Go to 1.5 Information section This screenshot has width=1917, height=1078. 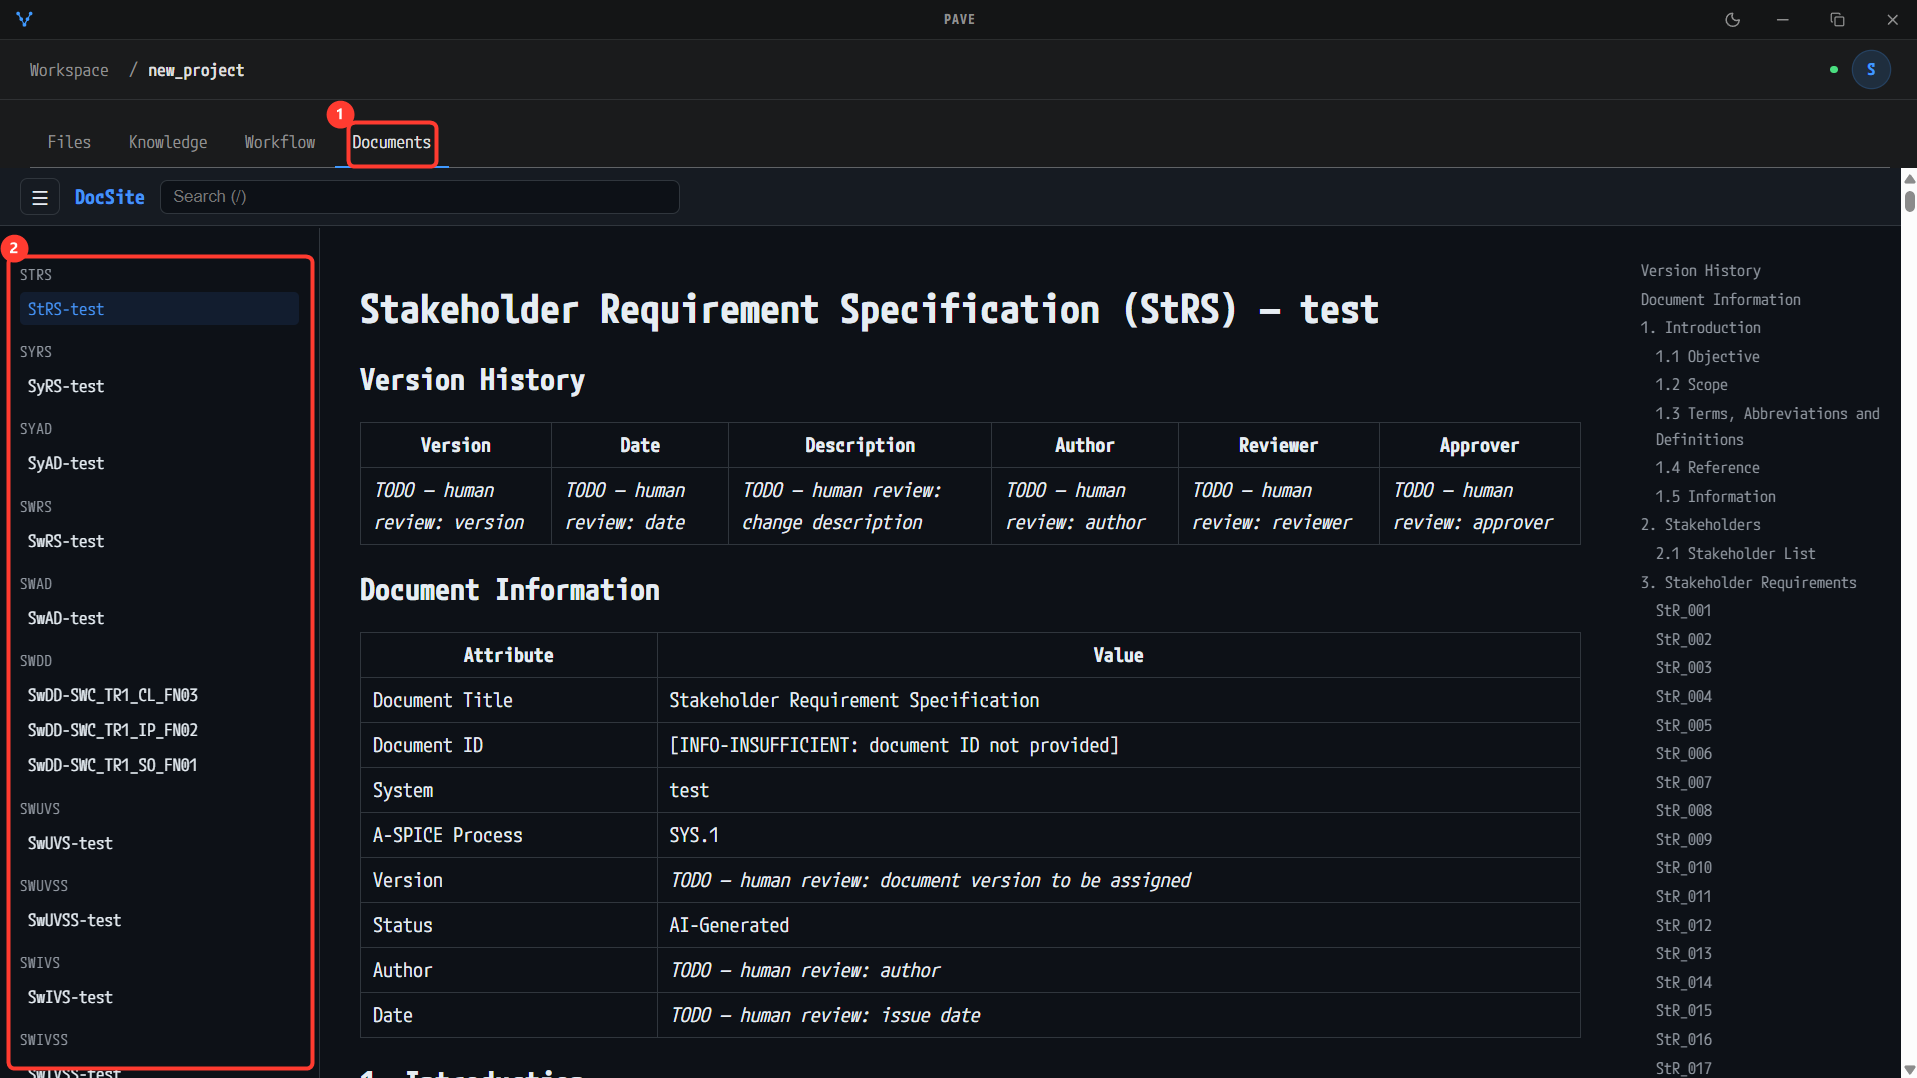click(1715, 497)
